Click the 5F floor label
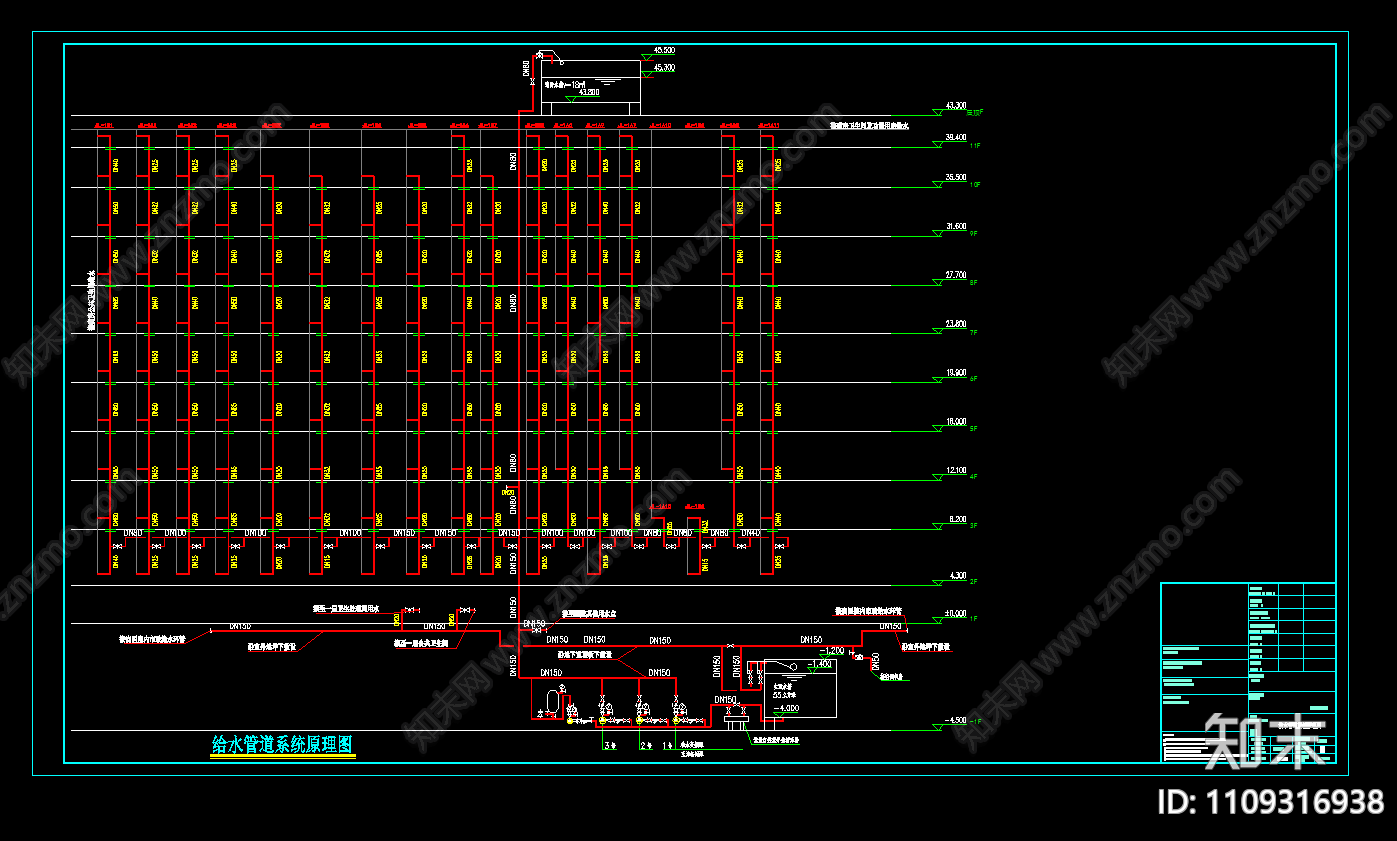This screenshot has height=841, width=1397. point(973,429)
